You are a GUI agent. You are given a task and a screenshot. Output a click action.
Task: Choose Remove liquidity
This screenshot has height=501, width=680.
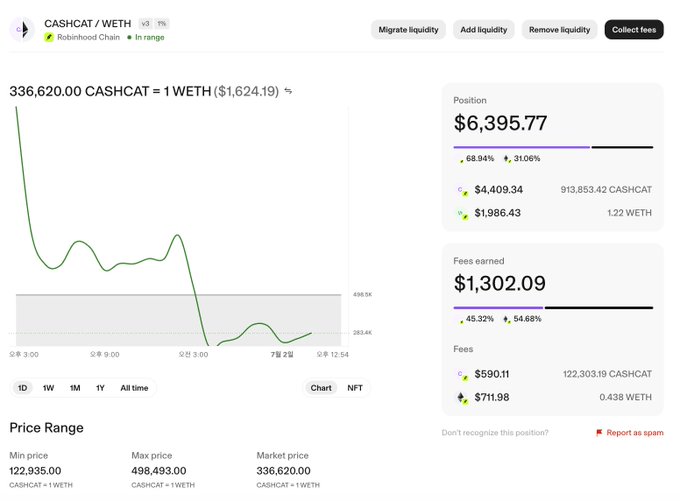559,29
